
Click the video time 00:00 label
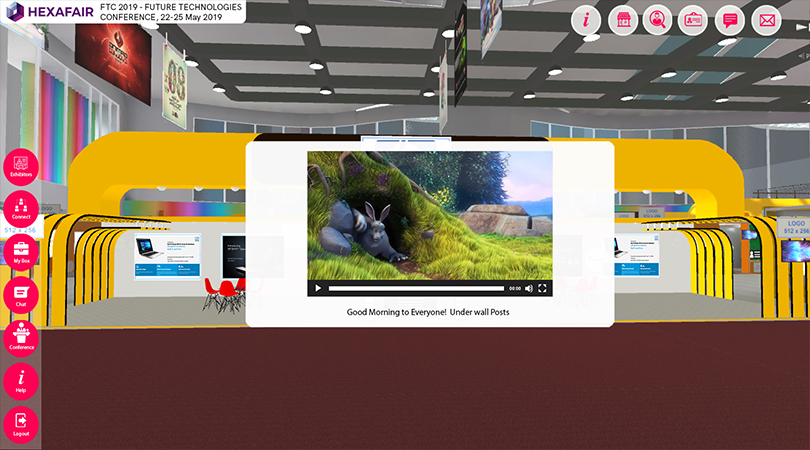pyautogui.click(x=515, y=288)
